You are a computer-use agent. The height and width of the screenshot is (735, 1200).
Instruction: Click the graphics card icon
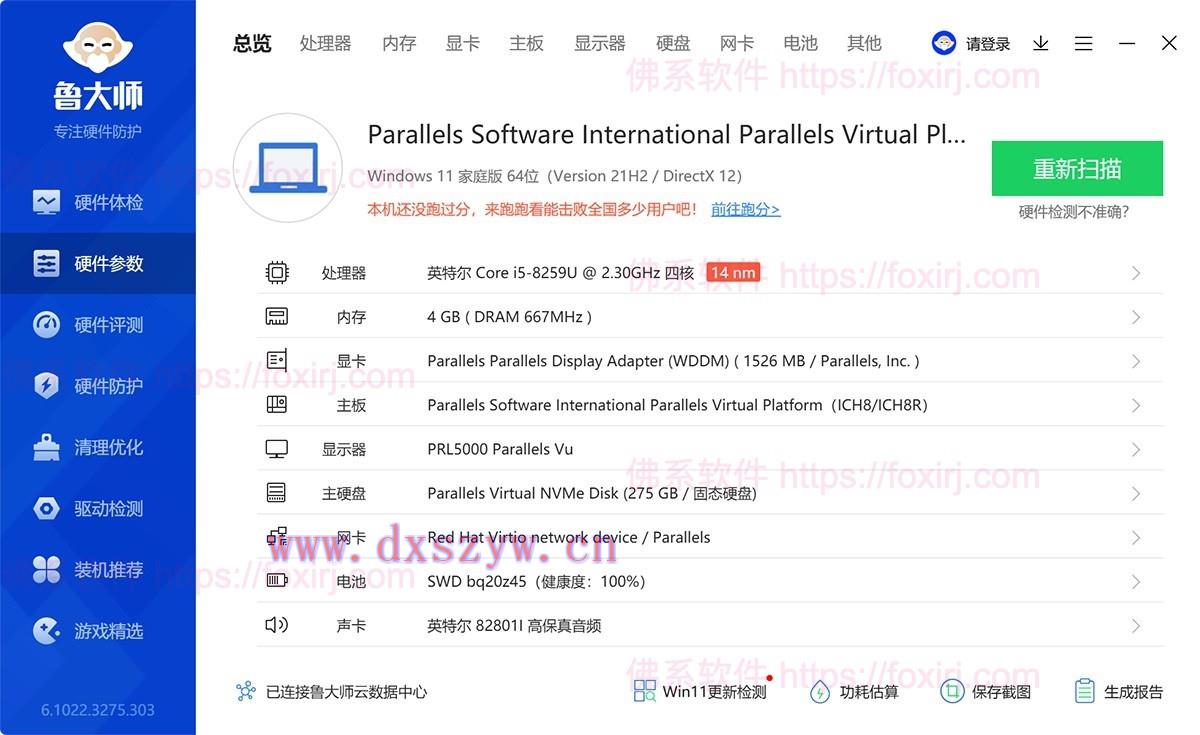point(277,360)
